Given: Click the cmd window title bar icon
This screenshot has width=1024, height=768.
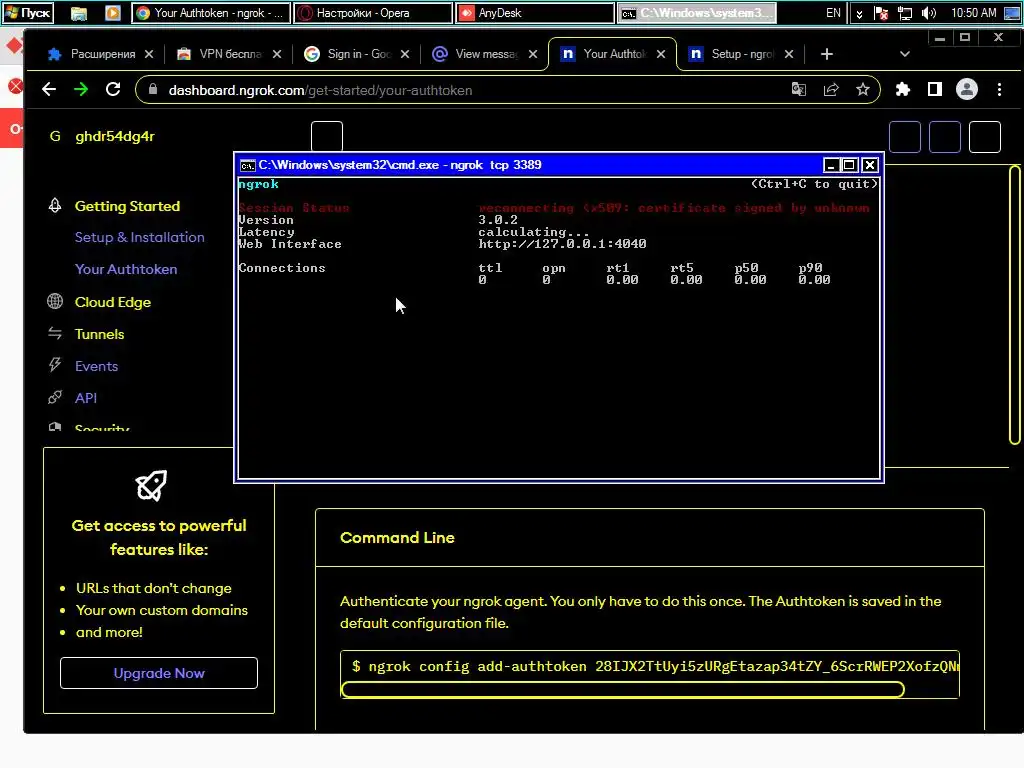Looking at the screenshot, I should pos(248,165).
